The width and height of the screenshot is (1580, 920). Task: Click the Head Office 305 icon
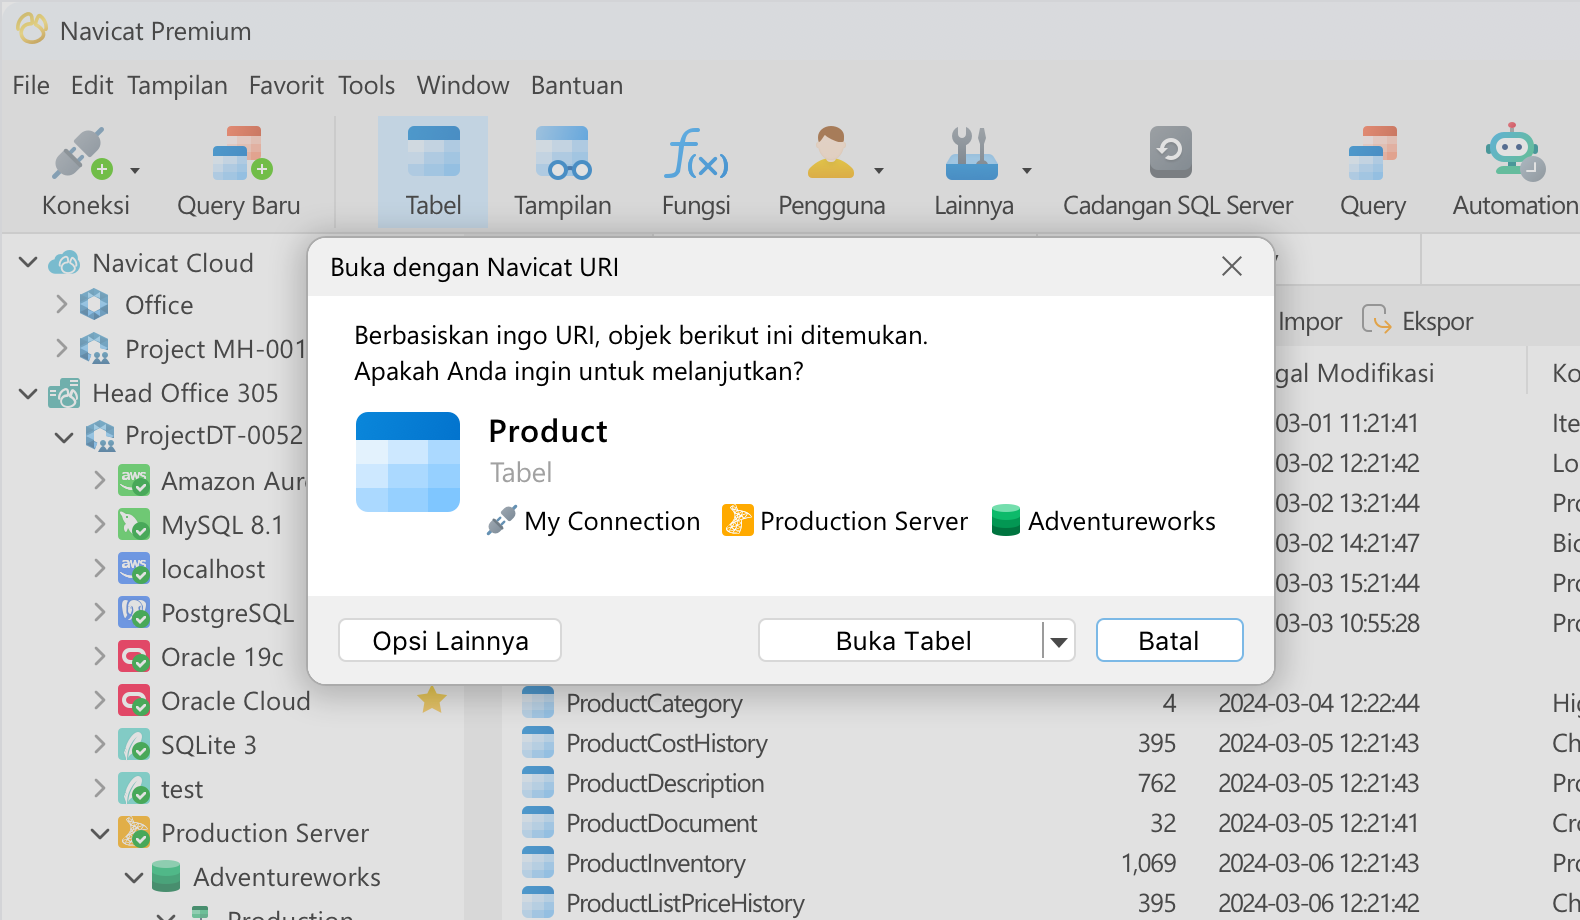click(65, 393)
